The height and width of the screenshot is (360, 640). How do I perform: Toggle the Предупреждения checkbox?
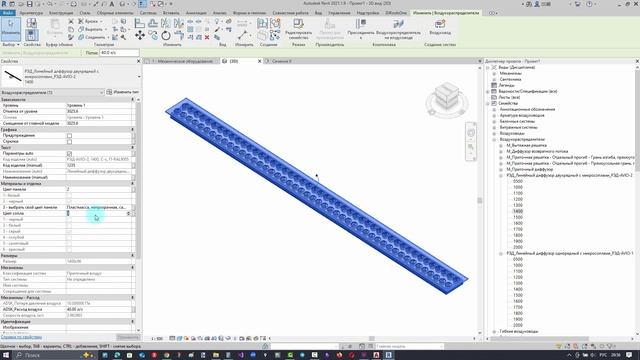(69, 136)
